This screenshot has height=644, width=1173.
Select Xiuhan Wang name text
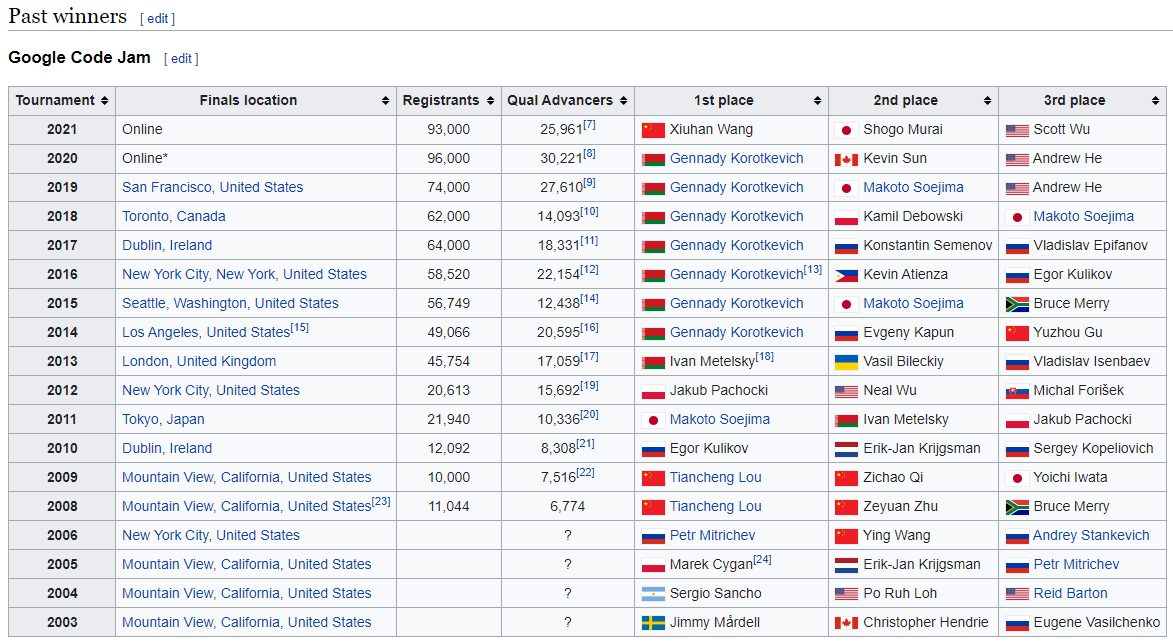pos(711,129)
